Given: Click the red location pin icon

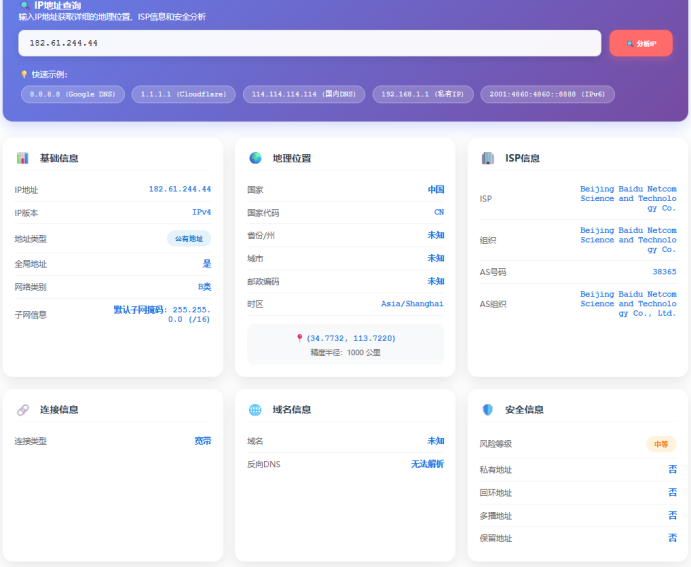Looking at the screenshot, I should pyautogui.click(x=300, y=338).
